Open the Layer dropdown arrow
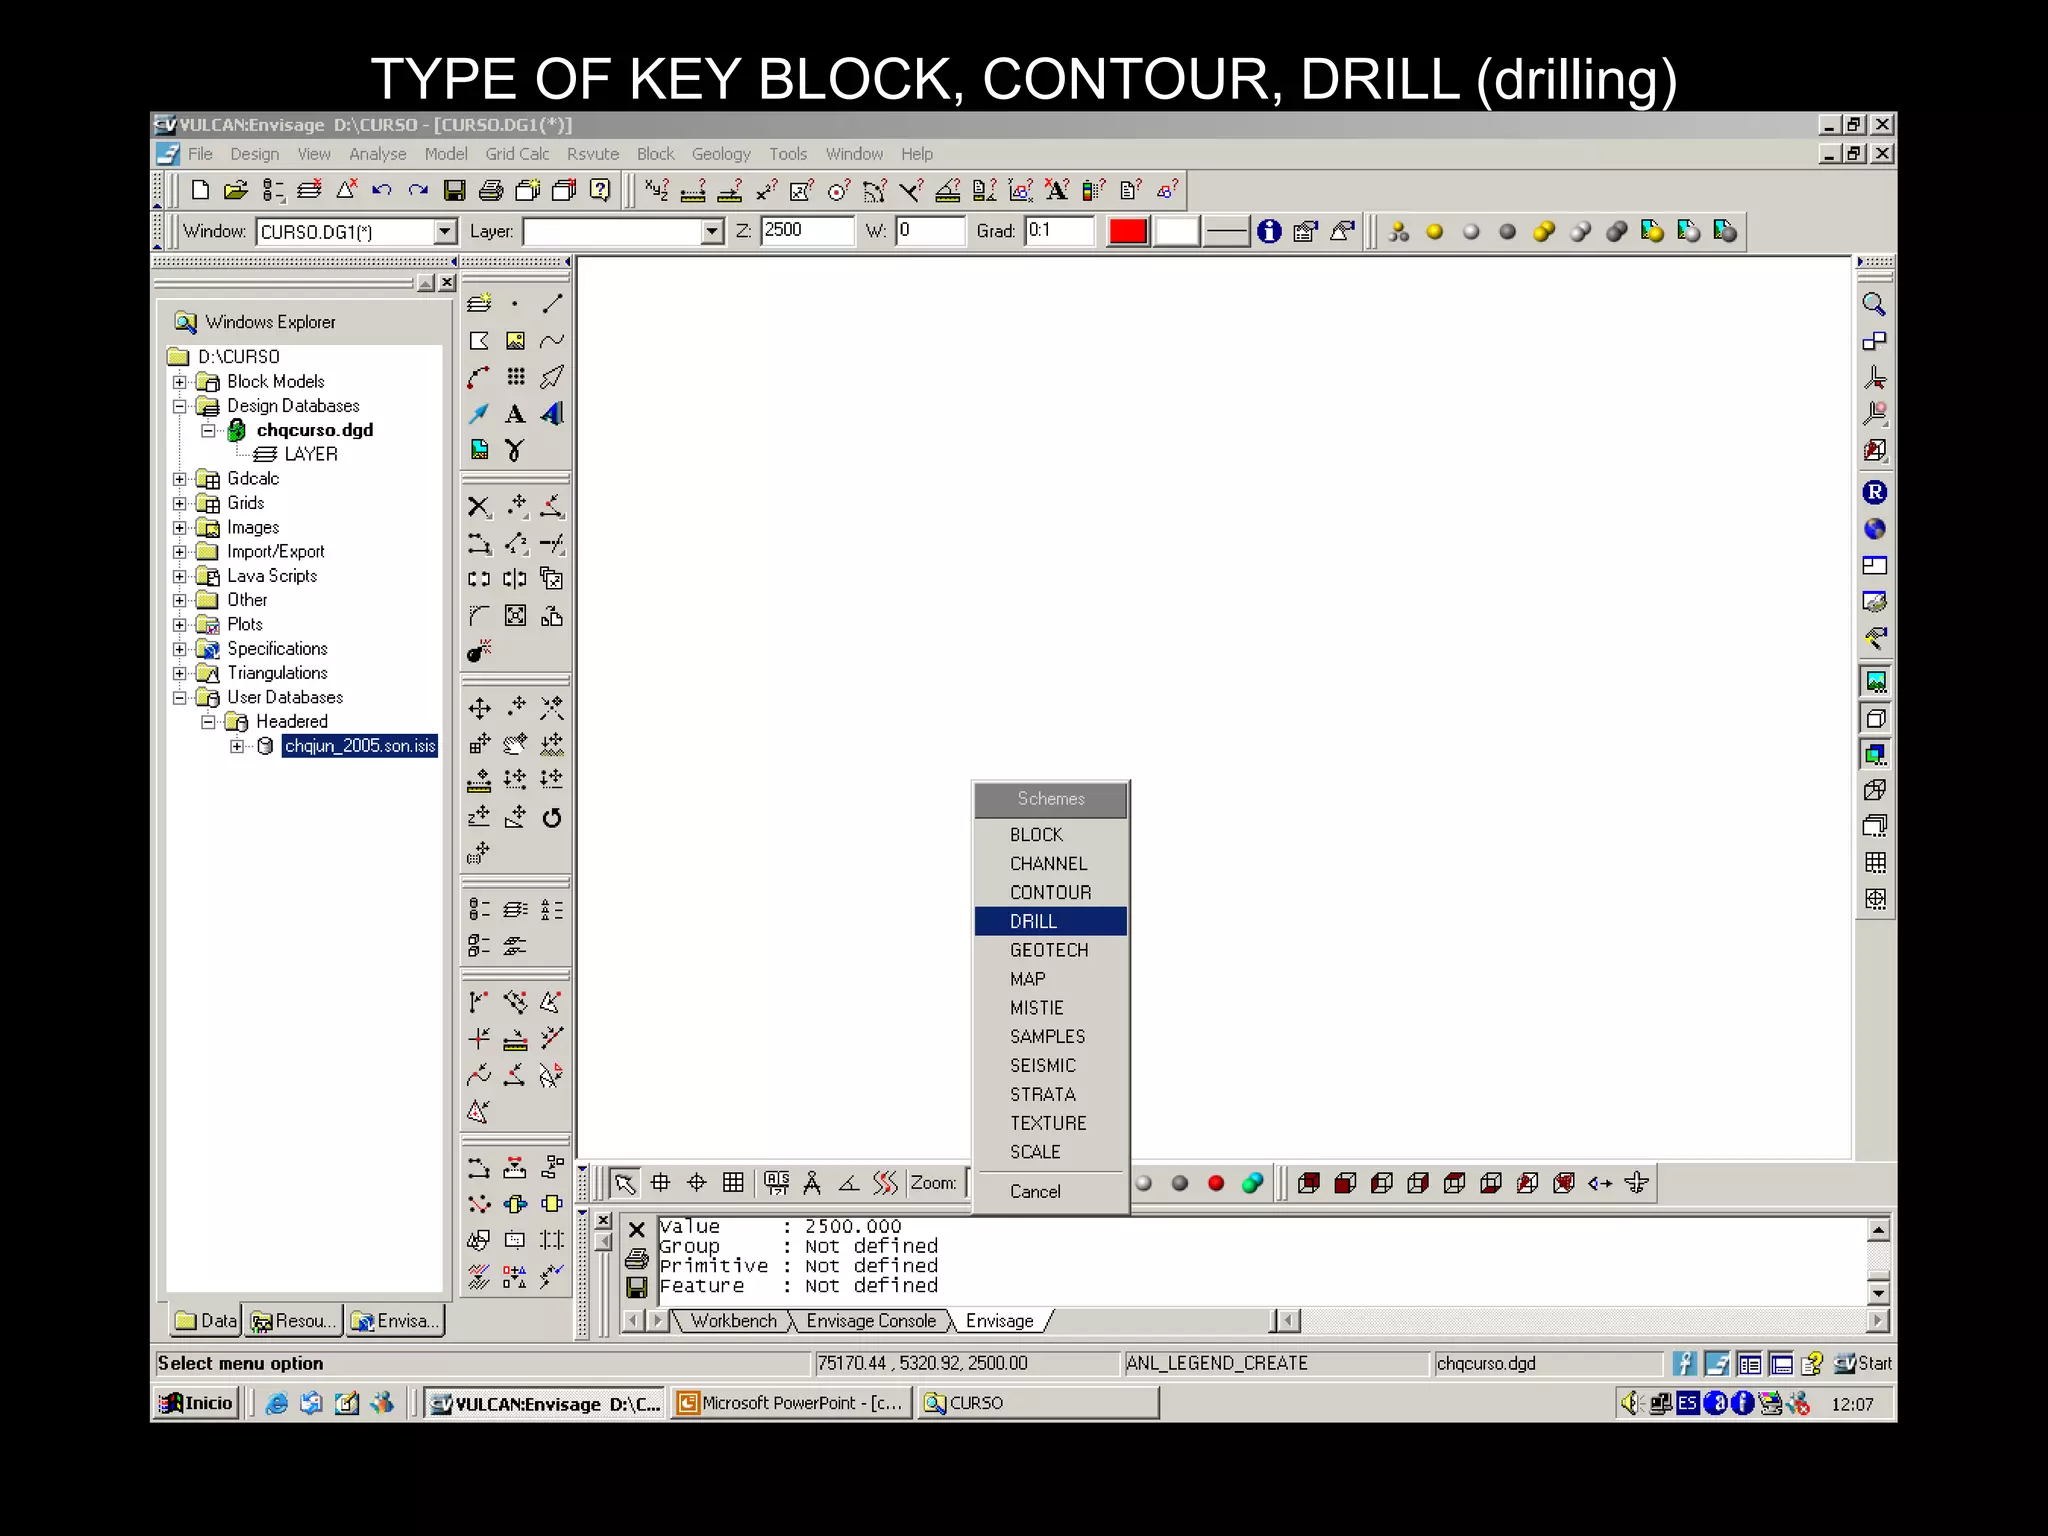This screenshot has width=2048, height=1536. [711, 232]
